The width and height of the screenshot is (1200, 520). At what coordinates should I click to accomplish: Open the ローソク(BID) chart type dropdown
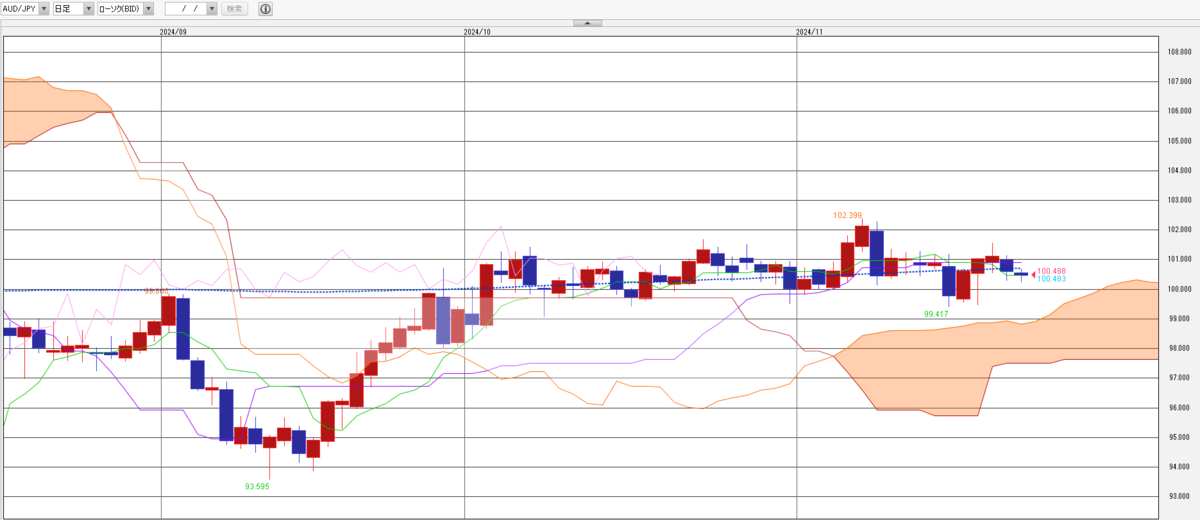coord(125,9)
